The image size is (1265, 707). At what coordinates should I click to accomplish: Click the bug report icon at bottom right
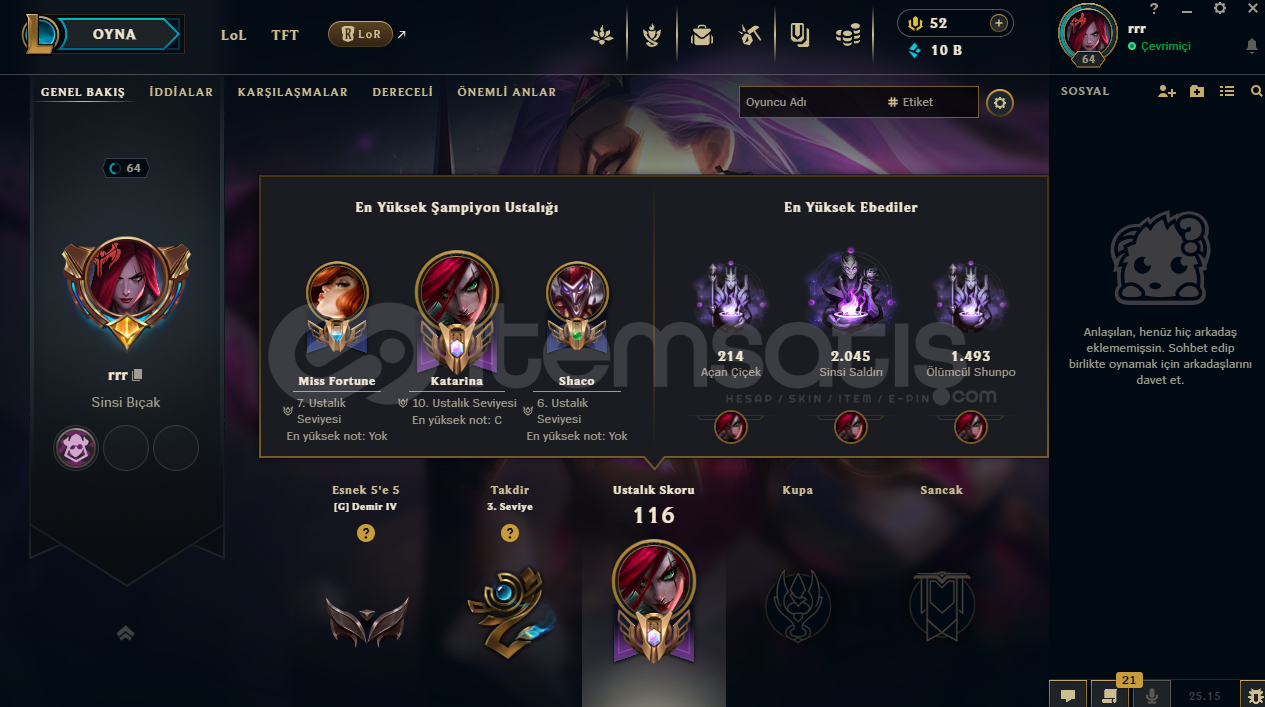(x=1252, y=695)
